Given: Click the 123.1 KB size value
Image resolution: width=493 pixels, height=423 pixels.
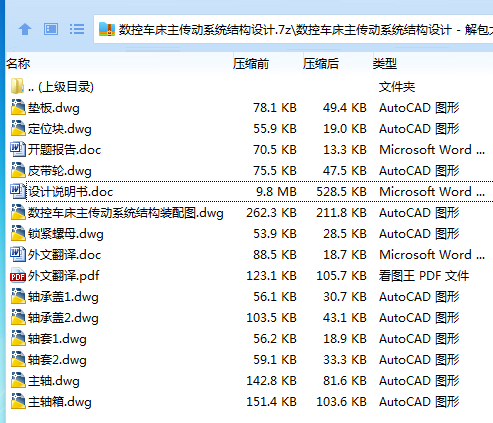Looking at the screenshot, I should [x=271, y=276].
